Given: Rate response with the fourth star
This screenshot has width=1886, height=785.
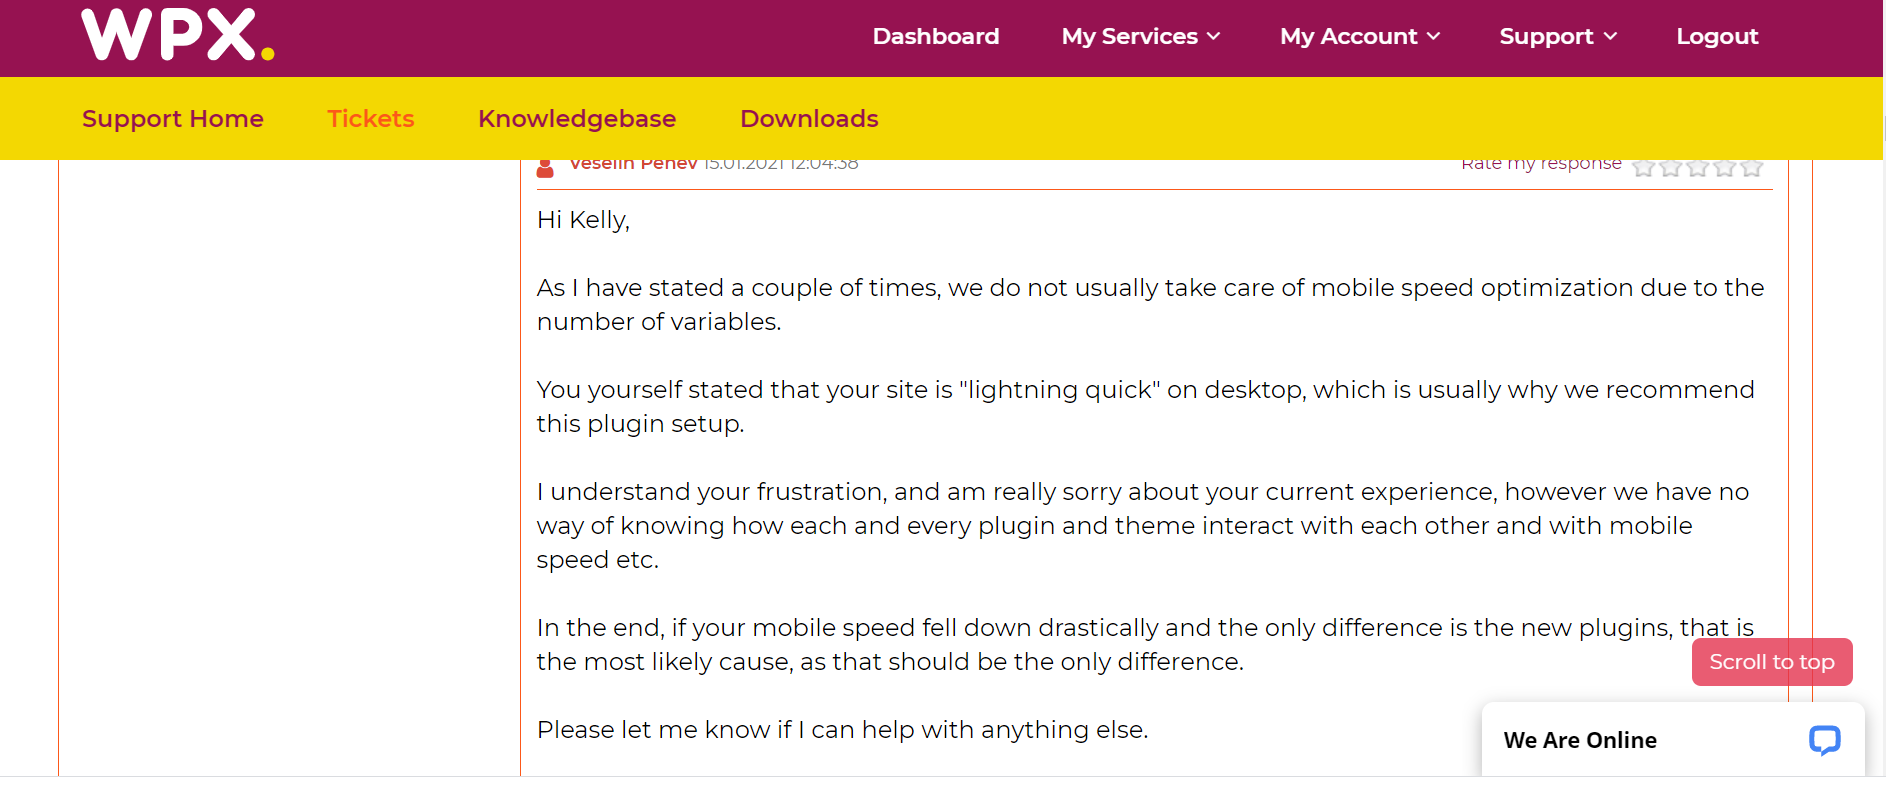Looking at the screenshot, I should (1724, 167).
